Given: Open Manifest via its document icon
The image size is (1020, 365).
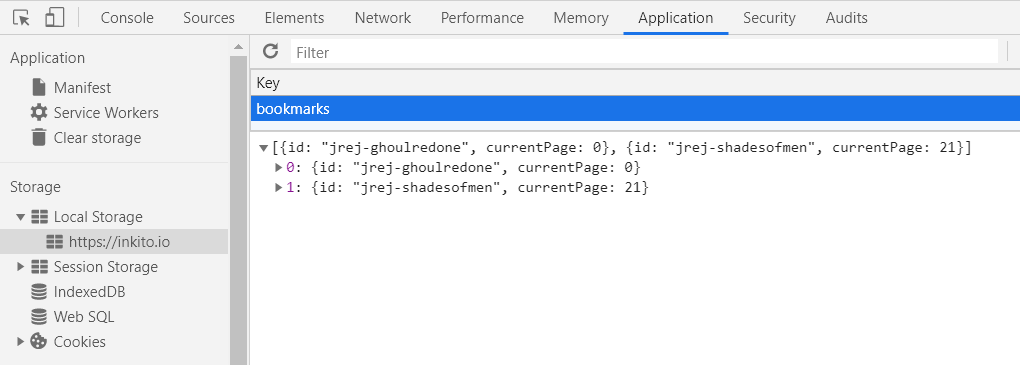Looking at the screenshot, I should 39,87.
